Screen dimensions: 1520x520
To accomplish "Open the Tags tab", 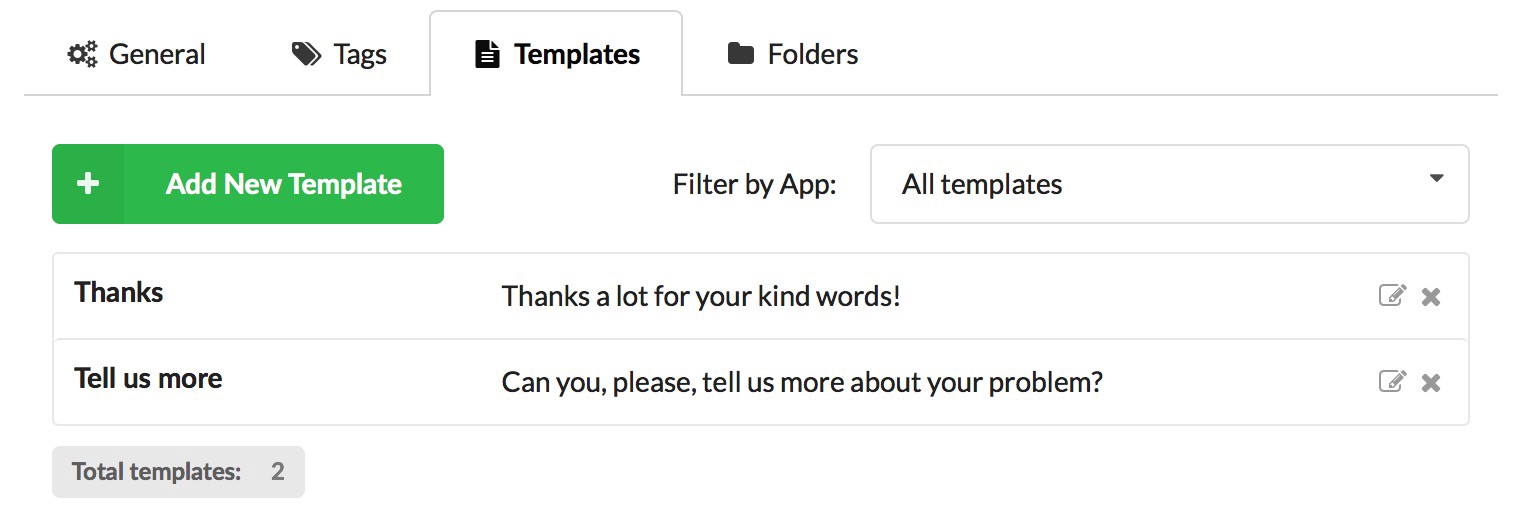I will [x=360, y=54].
